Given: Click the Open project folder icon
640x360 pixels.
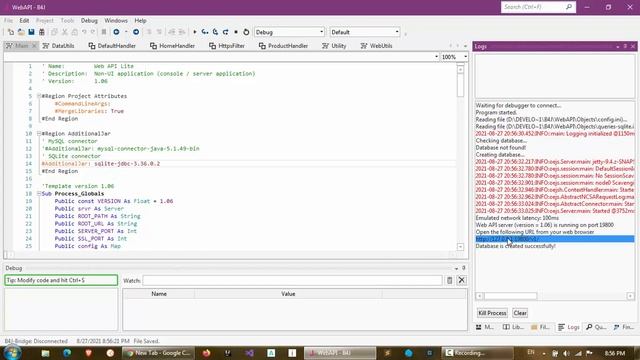Looking at the screenshot, I should 21,32.
